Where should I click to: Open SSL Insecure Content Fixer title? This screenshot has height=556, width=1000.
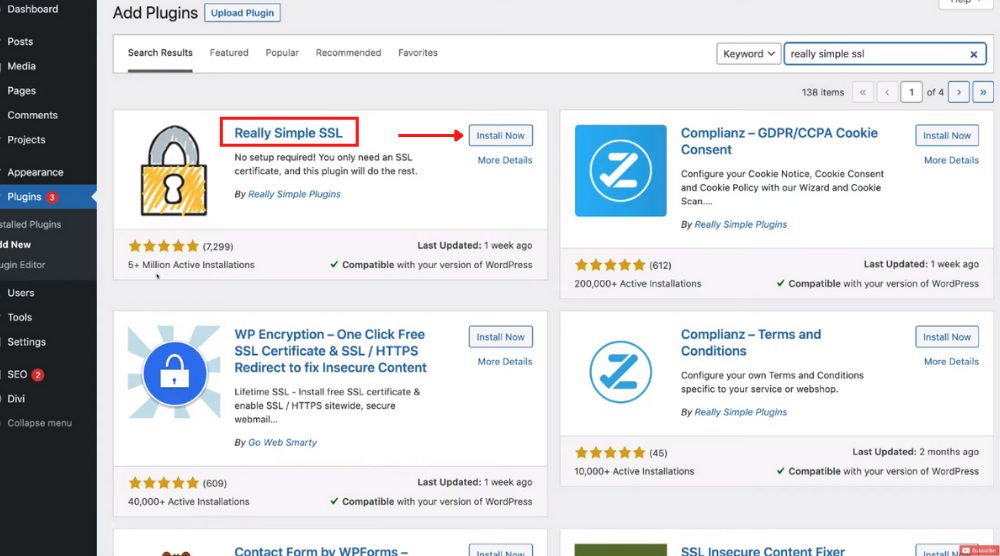pyautogui.click(x=763, y=551)
